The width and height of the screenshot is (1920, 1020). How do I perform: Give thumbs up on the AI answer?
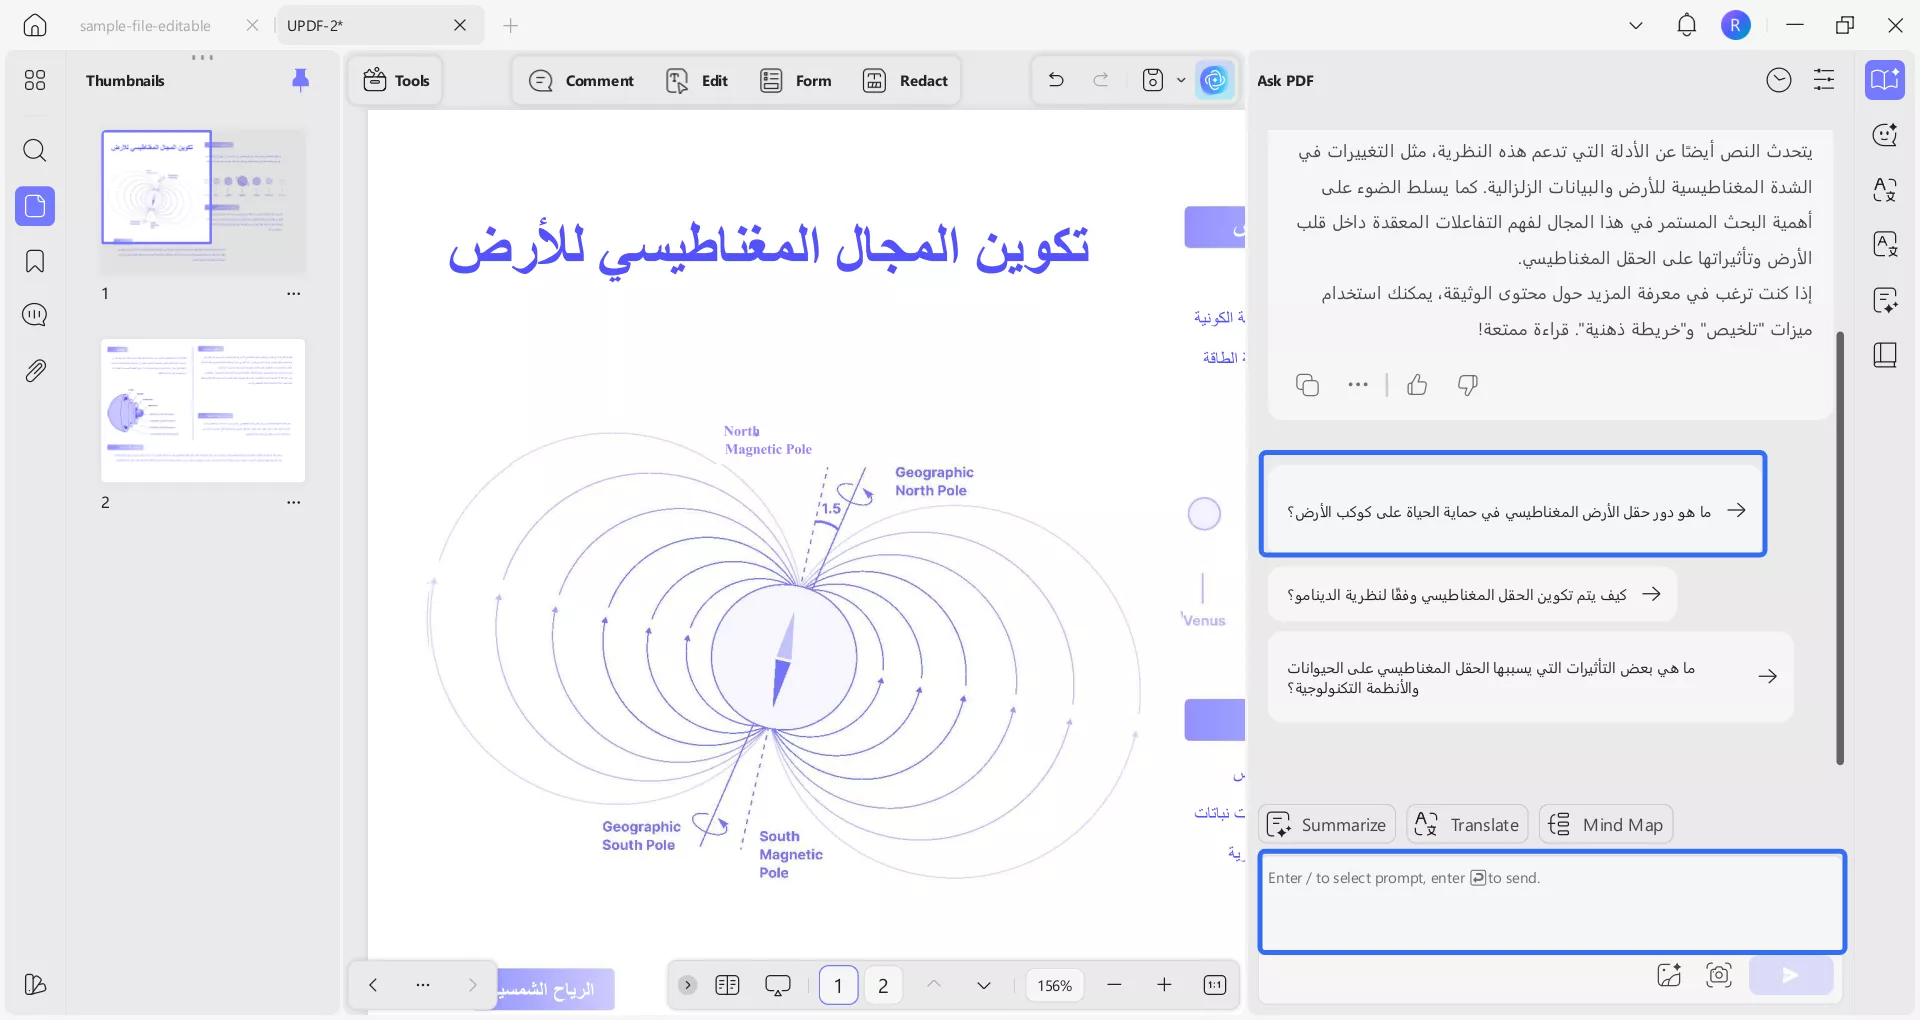(x=1417, y=385)
